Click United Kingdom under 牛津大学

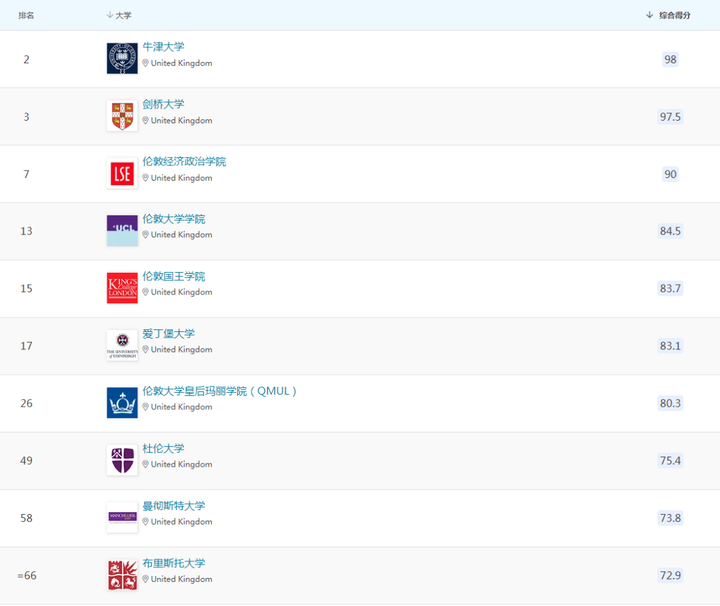[181, 63]
